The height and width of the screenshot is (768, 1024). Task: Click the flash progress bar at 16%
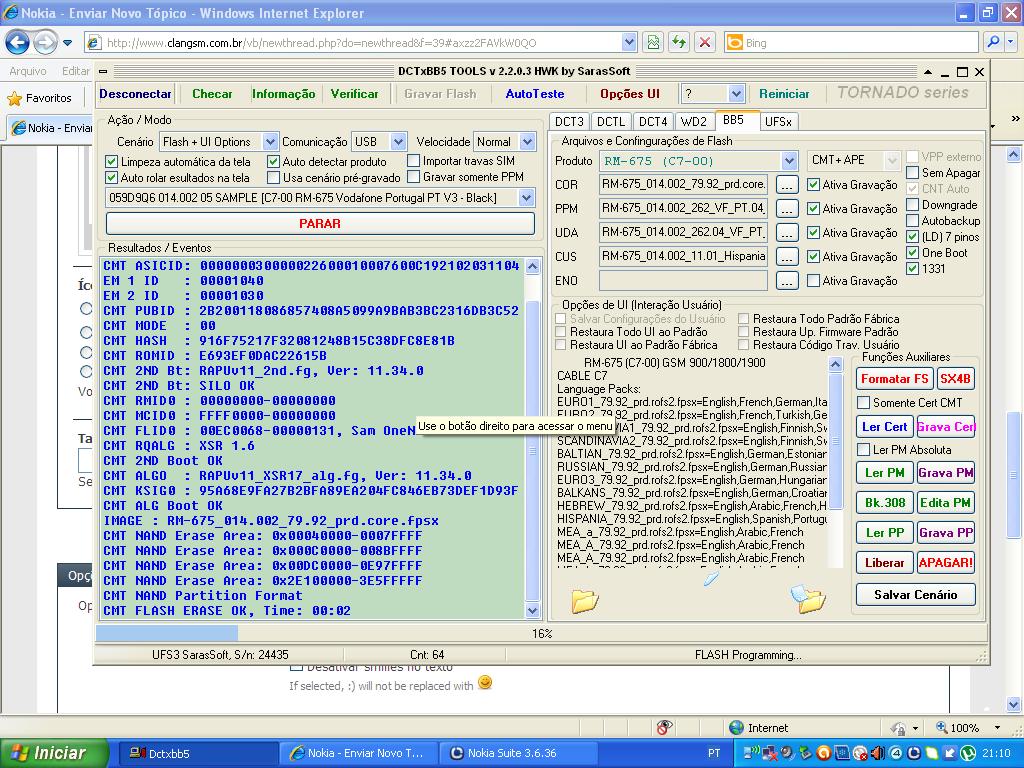pos(541,633)
